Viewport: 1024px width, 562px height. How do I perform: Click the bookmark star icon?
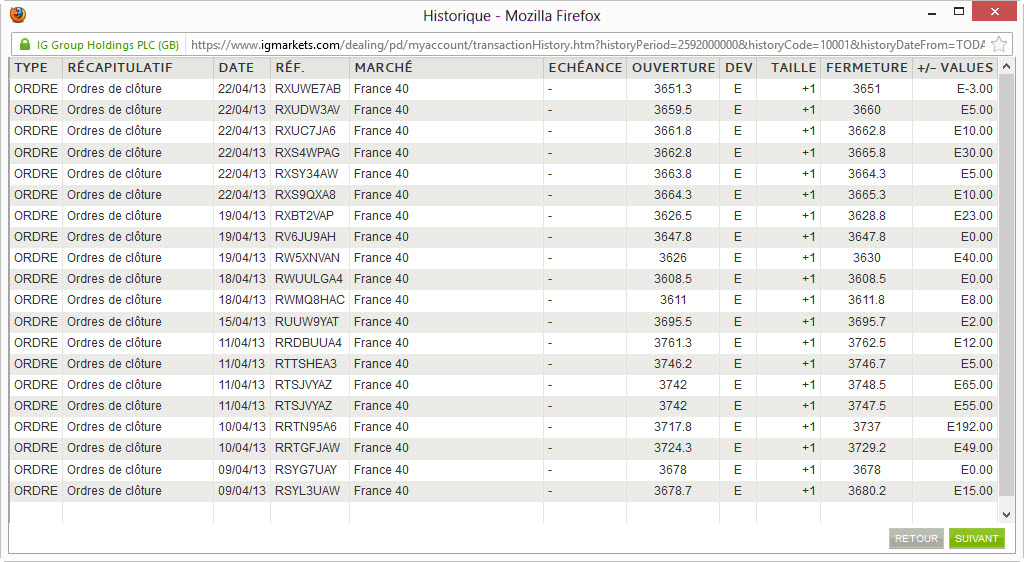tap(999, 44)
